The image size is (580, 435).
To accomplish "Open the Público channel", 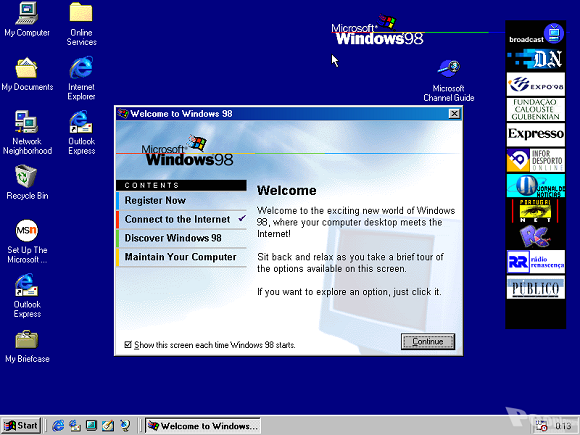I will (x=536, y=287).
